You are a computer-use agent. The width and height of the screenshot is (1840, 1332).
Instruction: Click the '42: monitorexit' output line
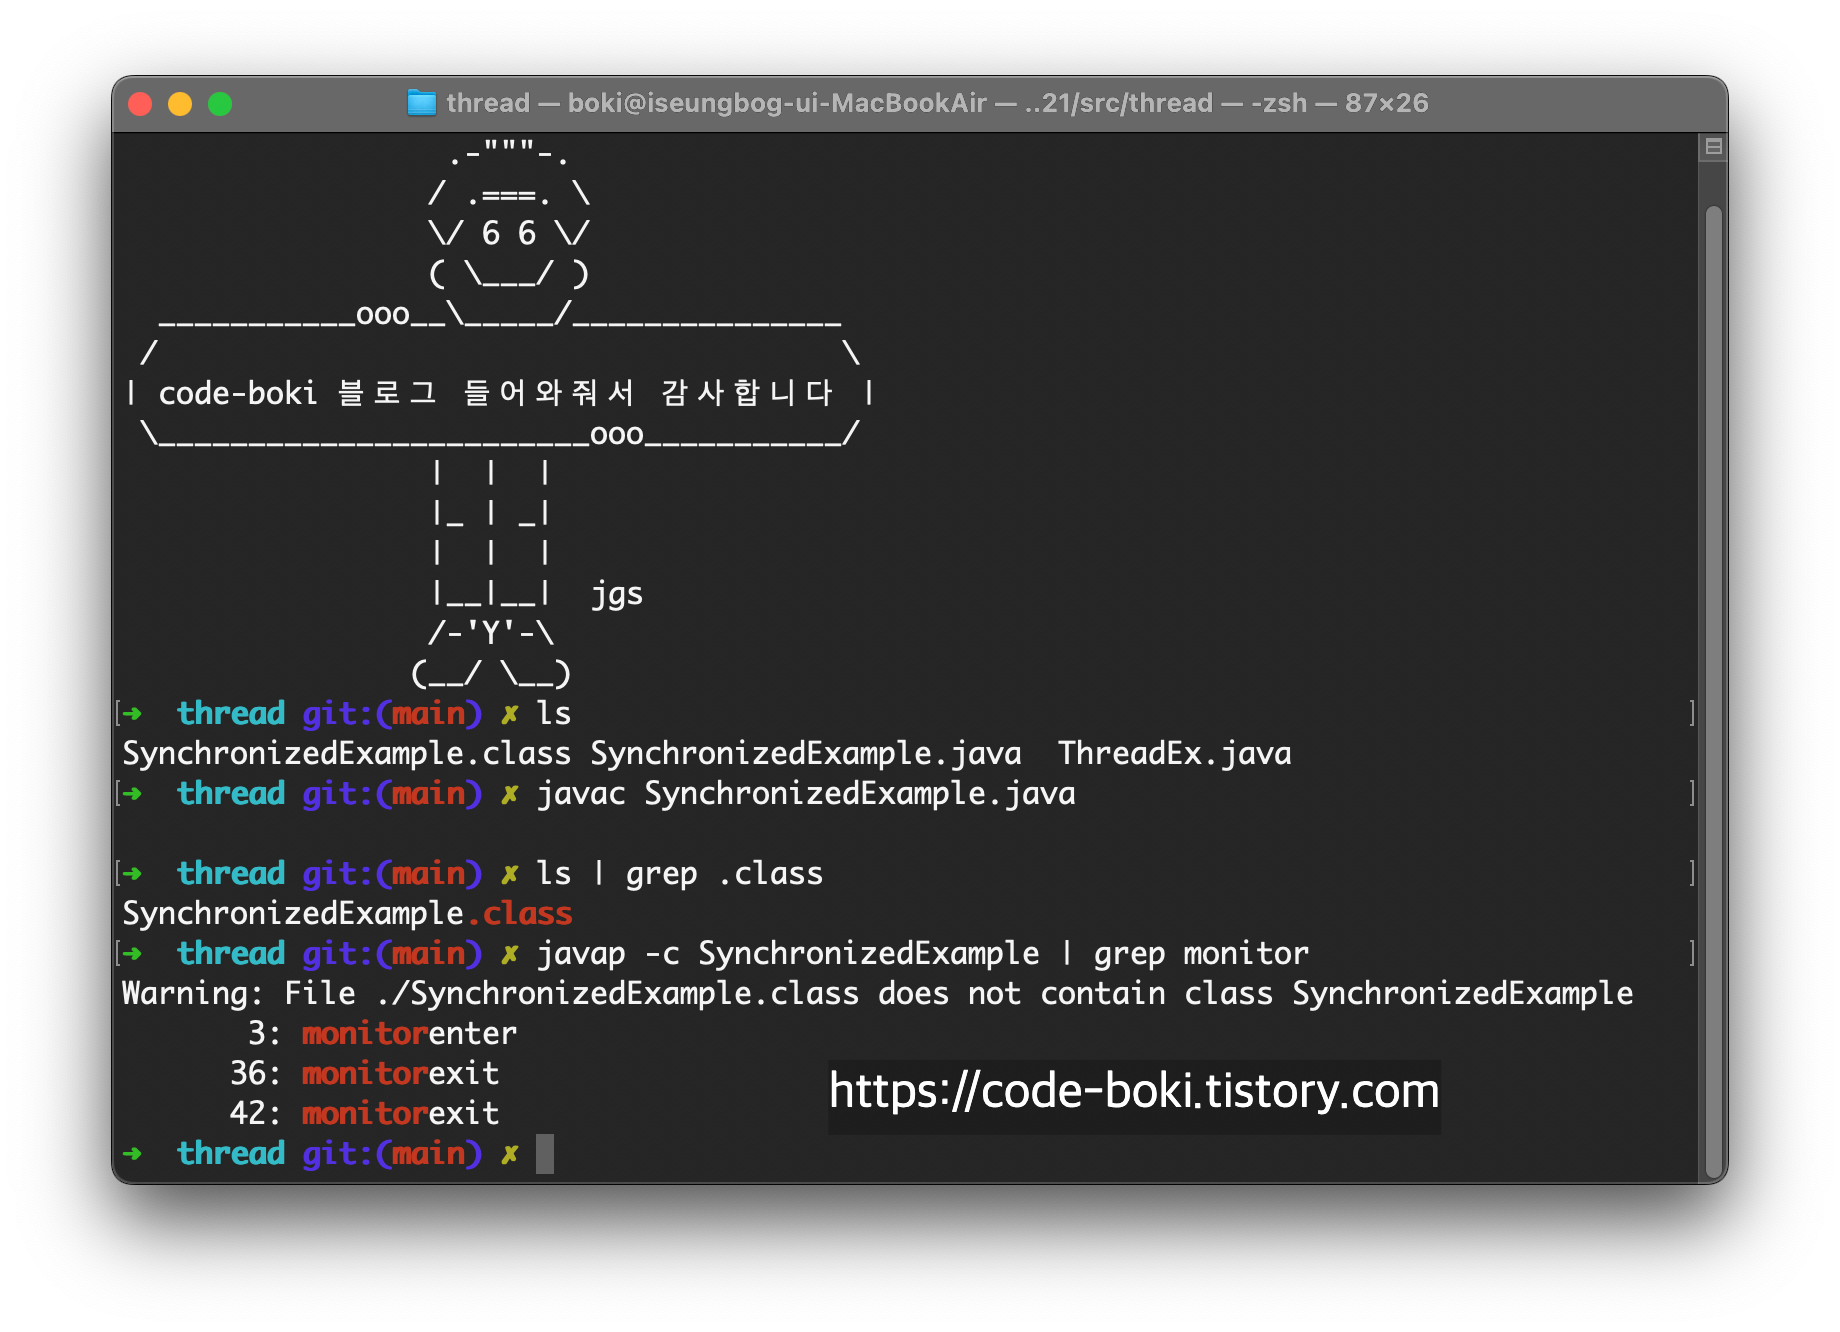tap(364, 1113)
